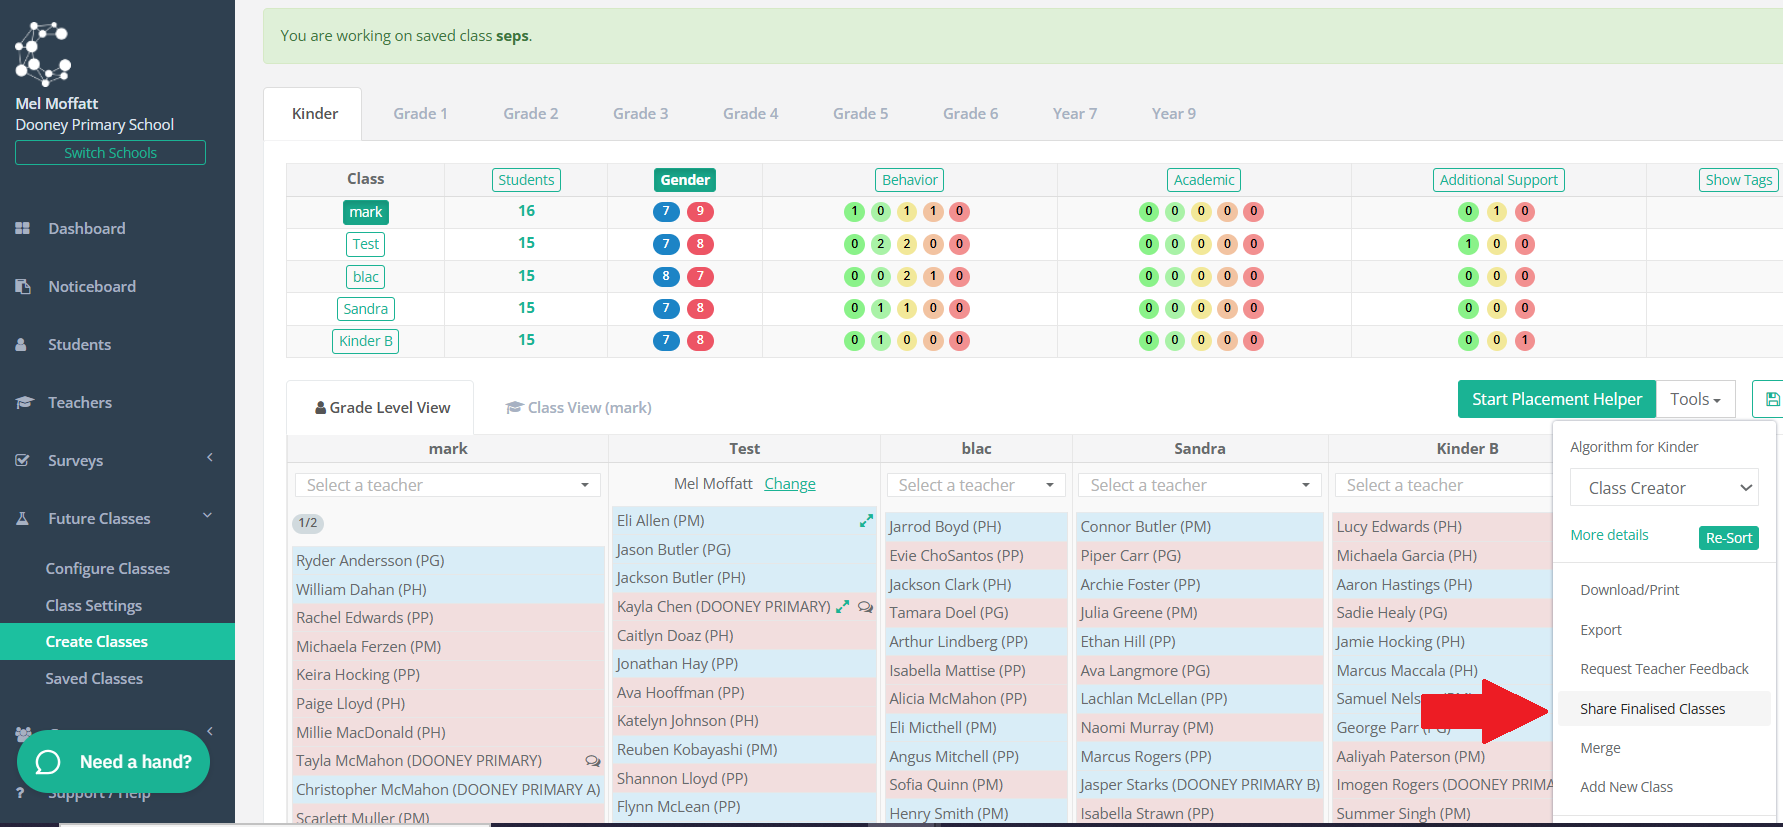Viewport: 1783px width, 827px height.
Task: Open teacher selector for blac class
Action: pos(976,485)
